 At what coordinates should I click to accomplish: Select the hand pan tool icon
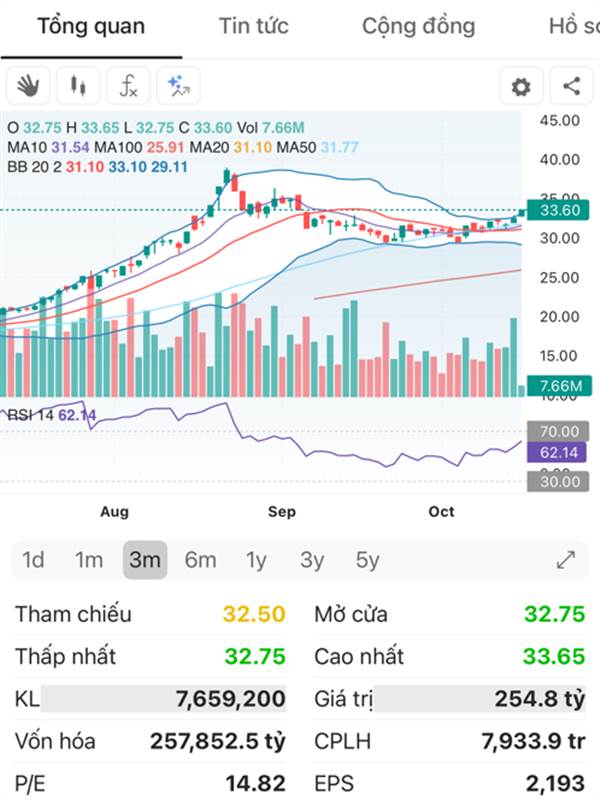click(x=28, y=86)
